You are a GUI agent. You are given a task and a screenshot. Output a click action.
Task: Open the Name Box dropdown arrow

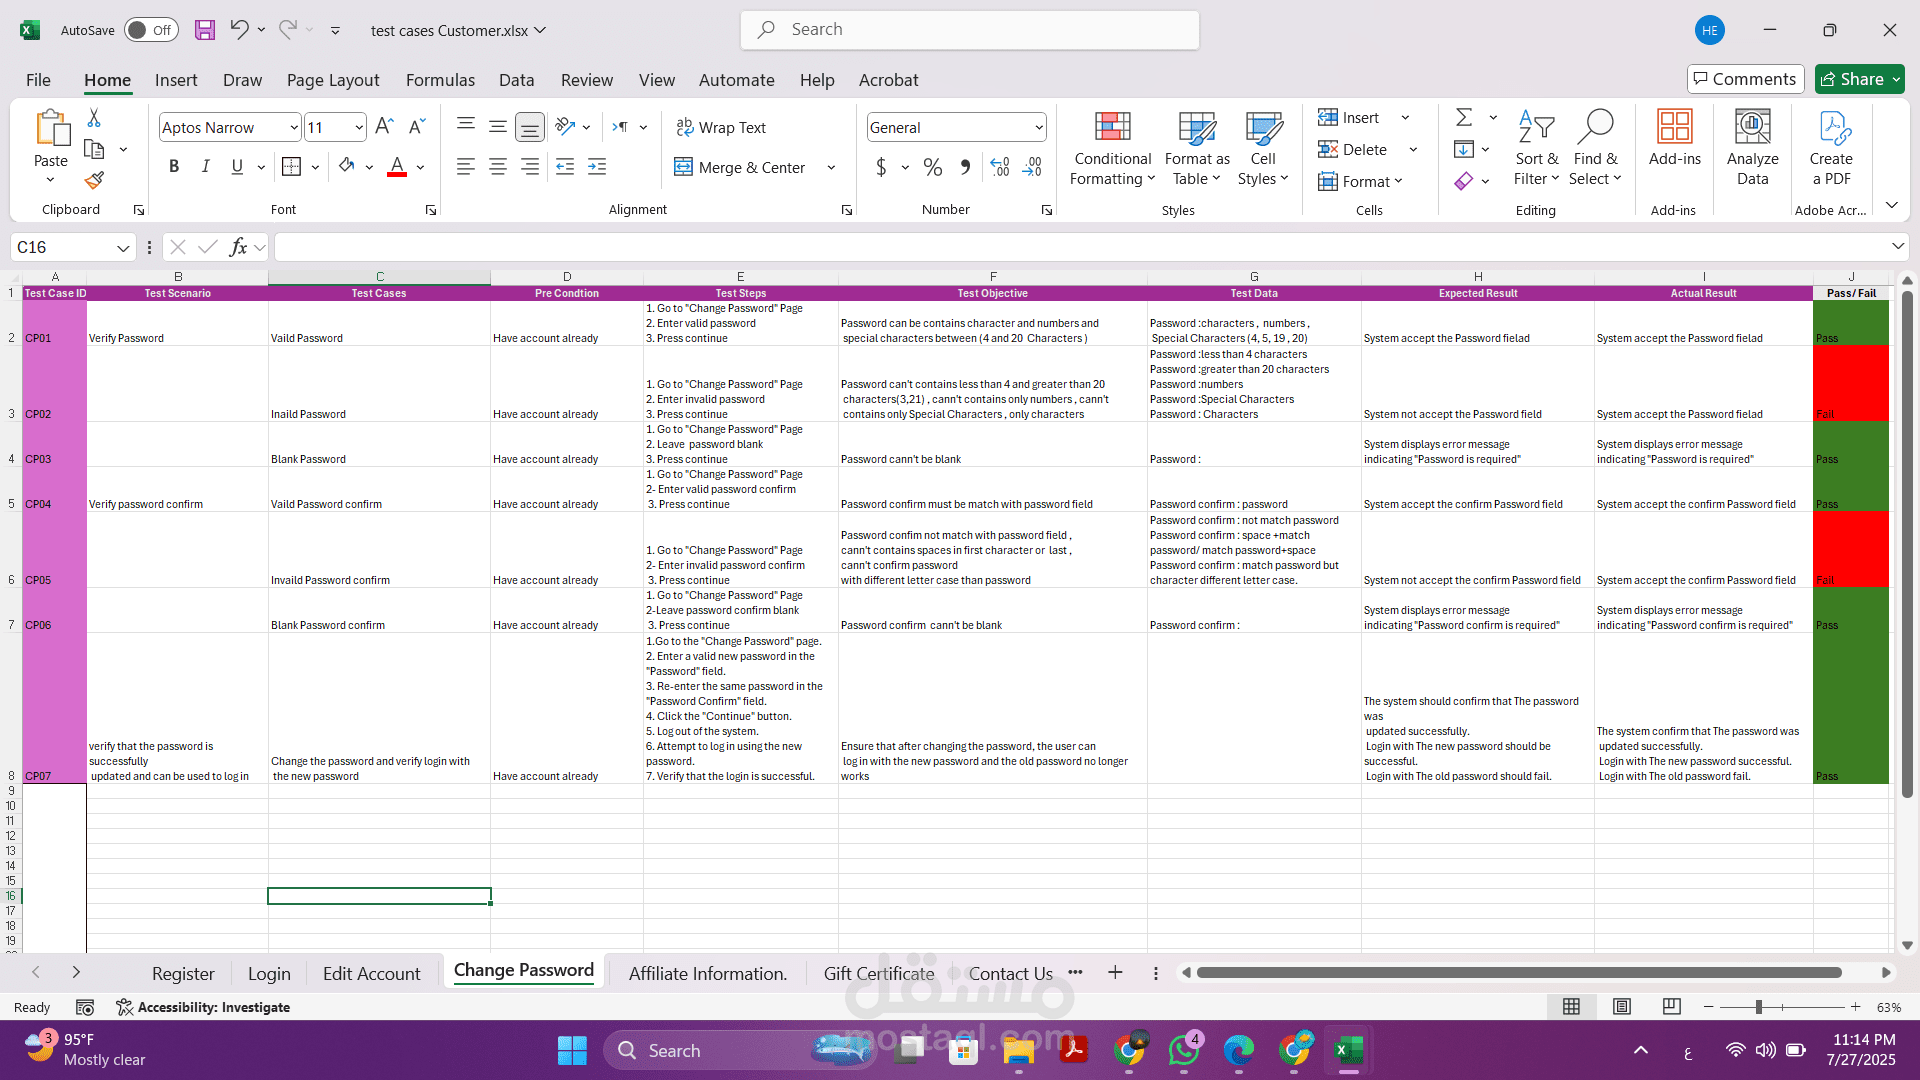tap(123, 247)
